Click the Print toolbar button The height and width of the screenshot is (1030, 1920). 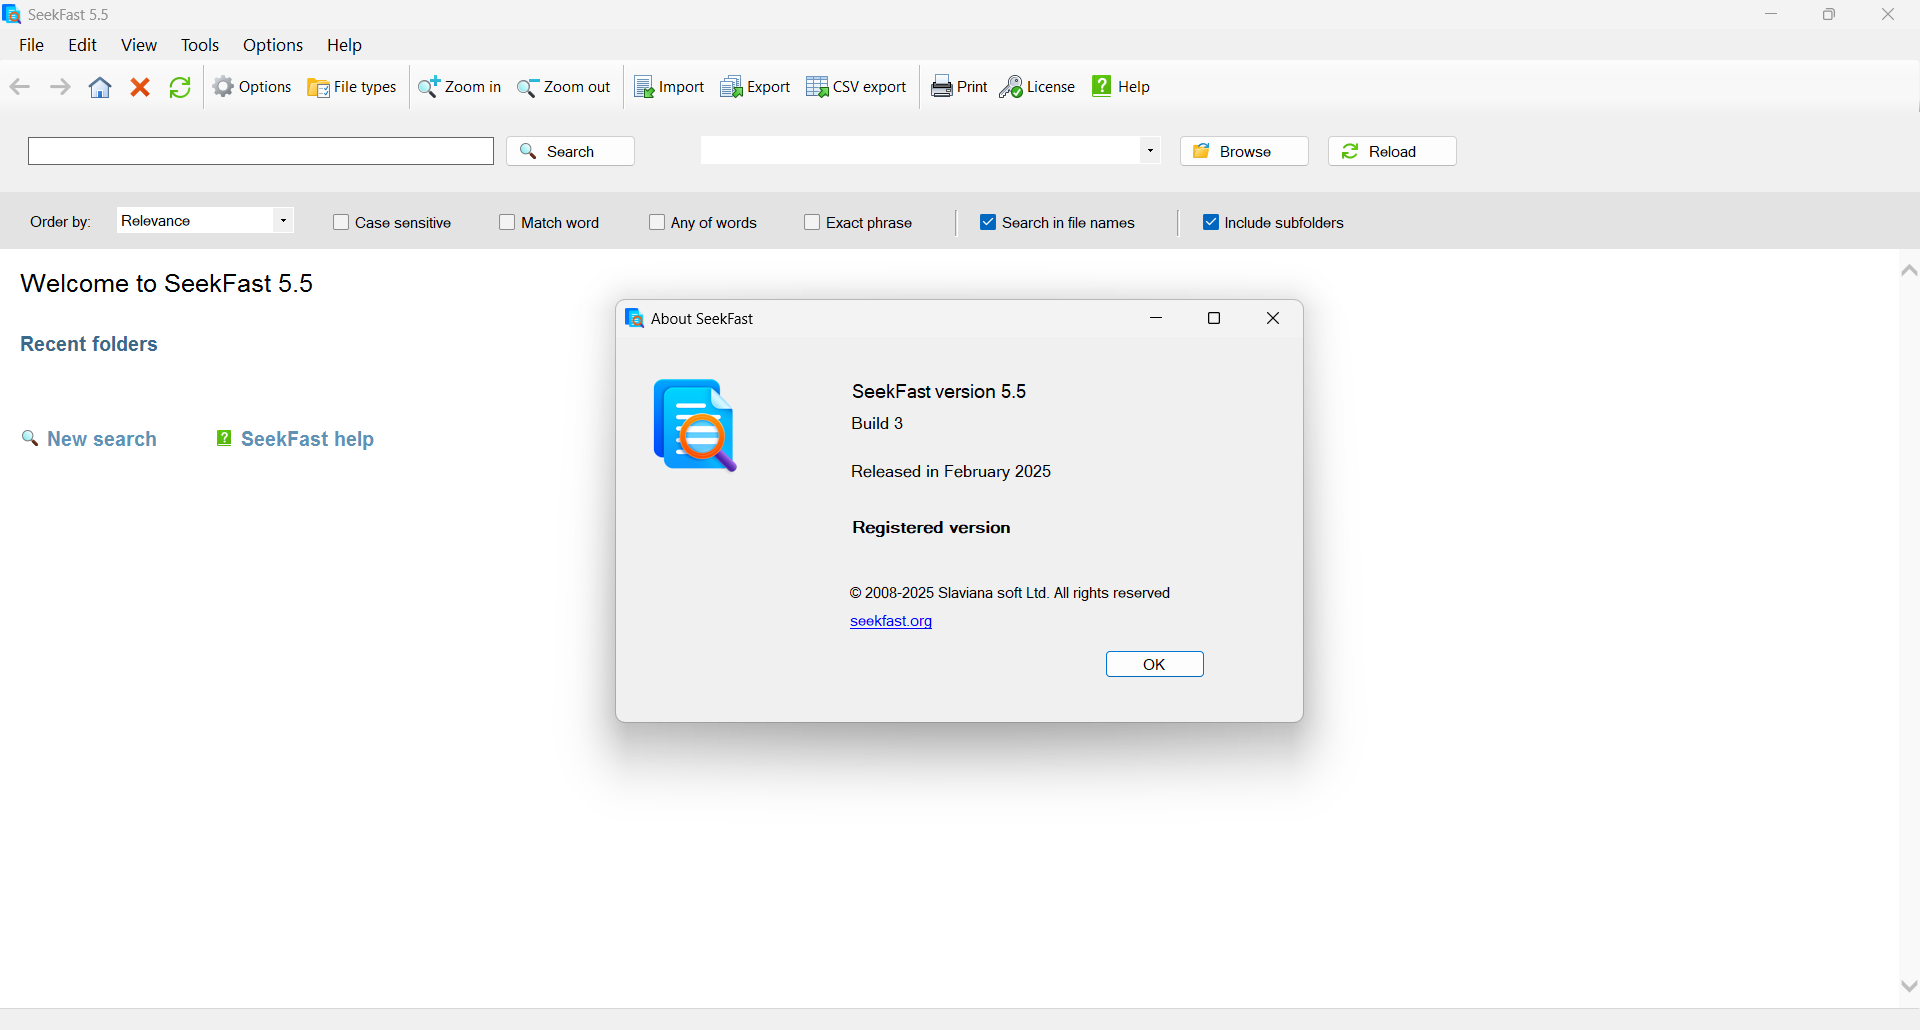959,87
